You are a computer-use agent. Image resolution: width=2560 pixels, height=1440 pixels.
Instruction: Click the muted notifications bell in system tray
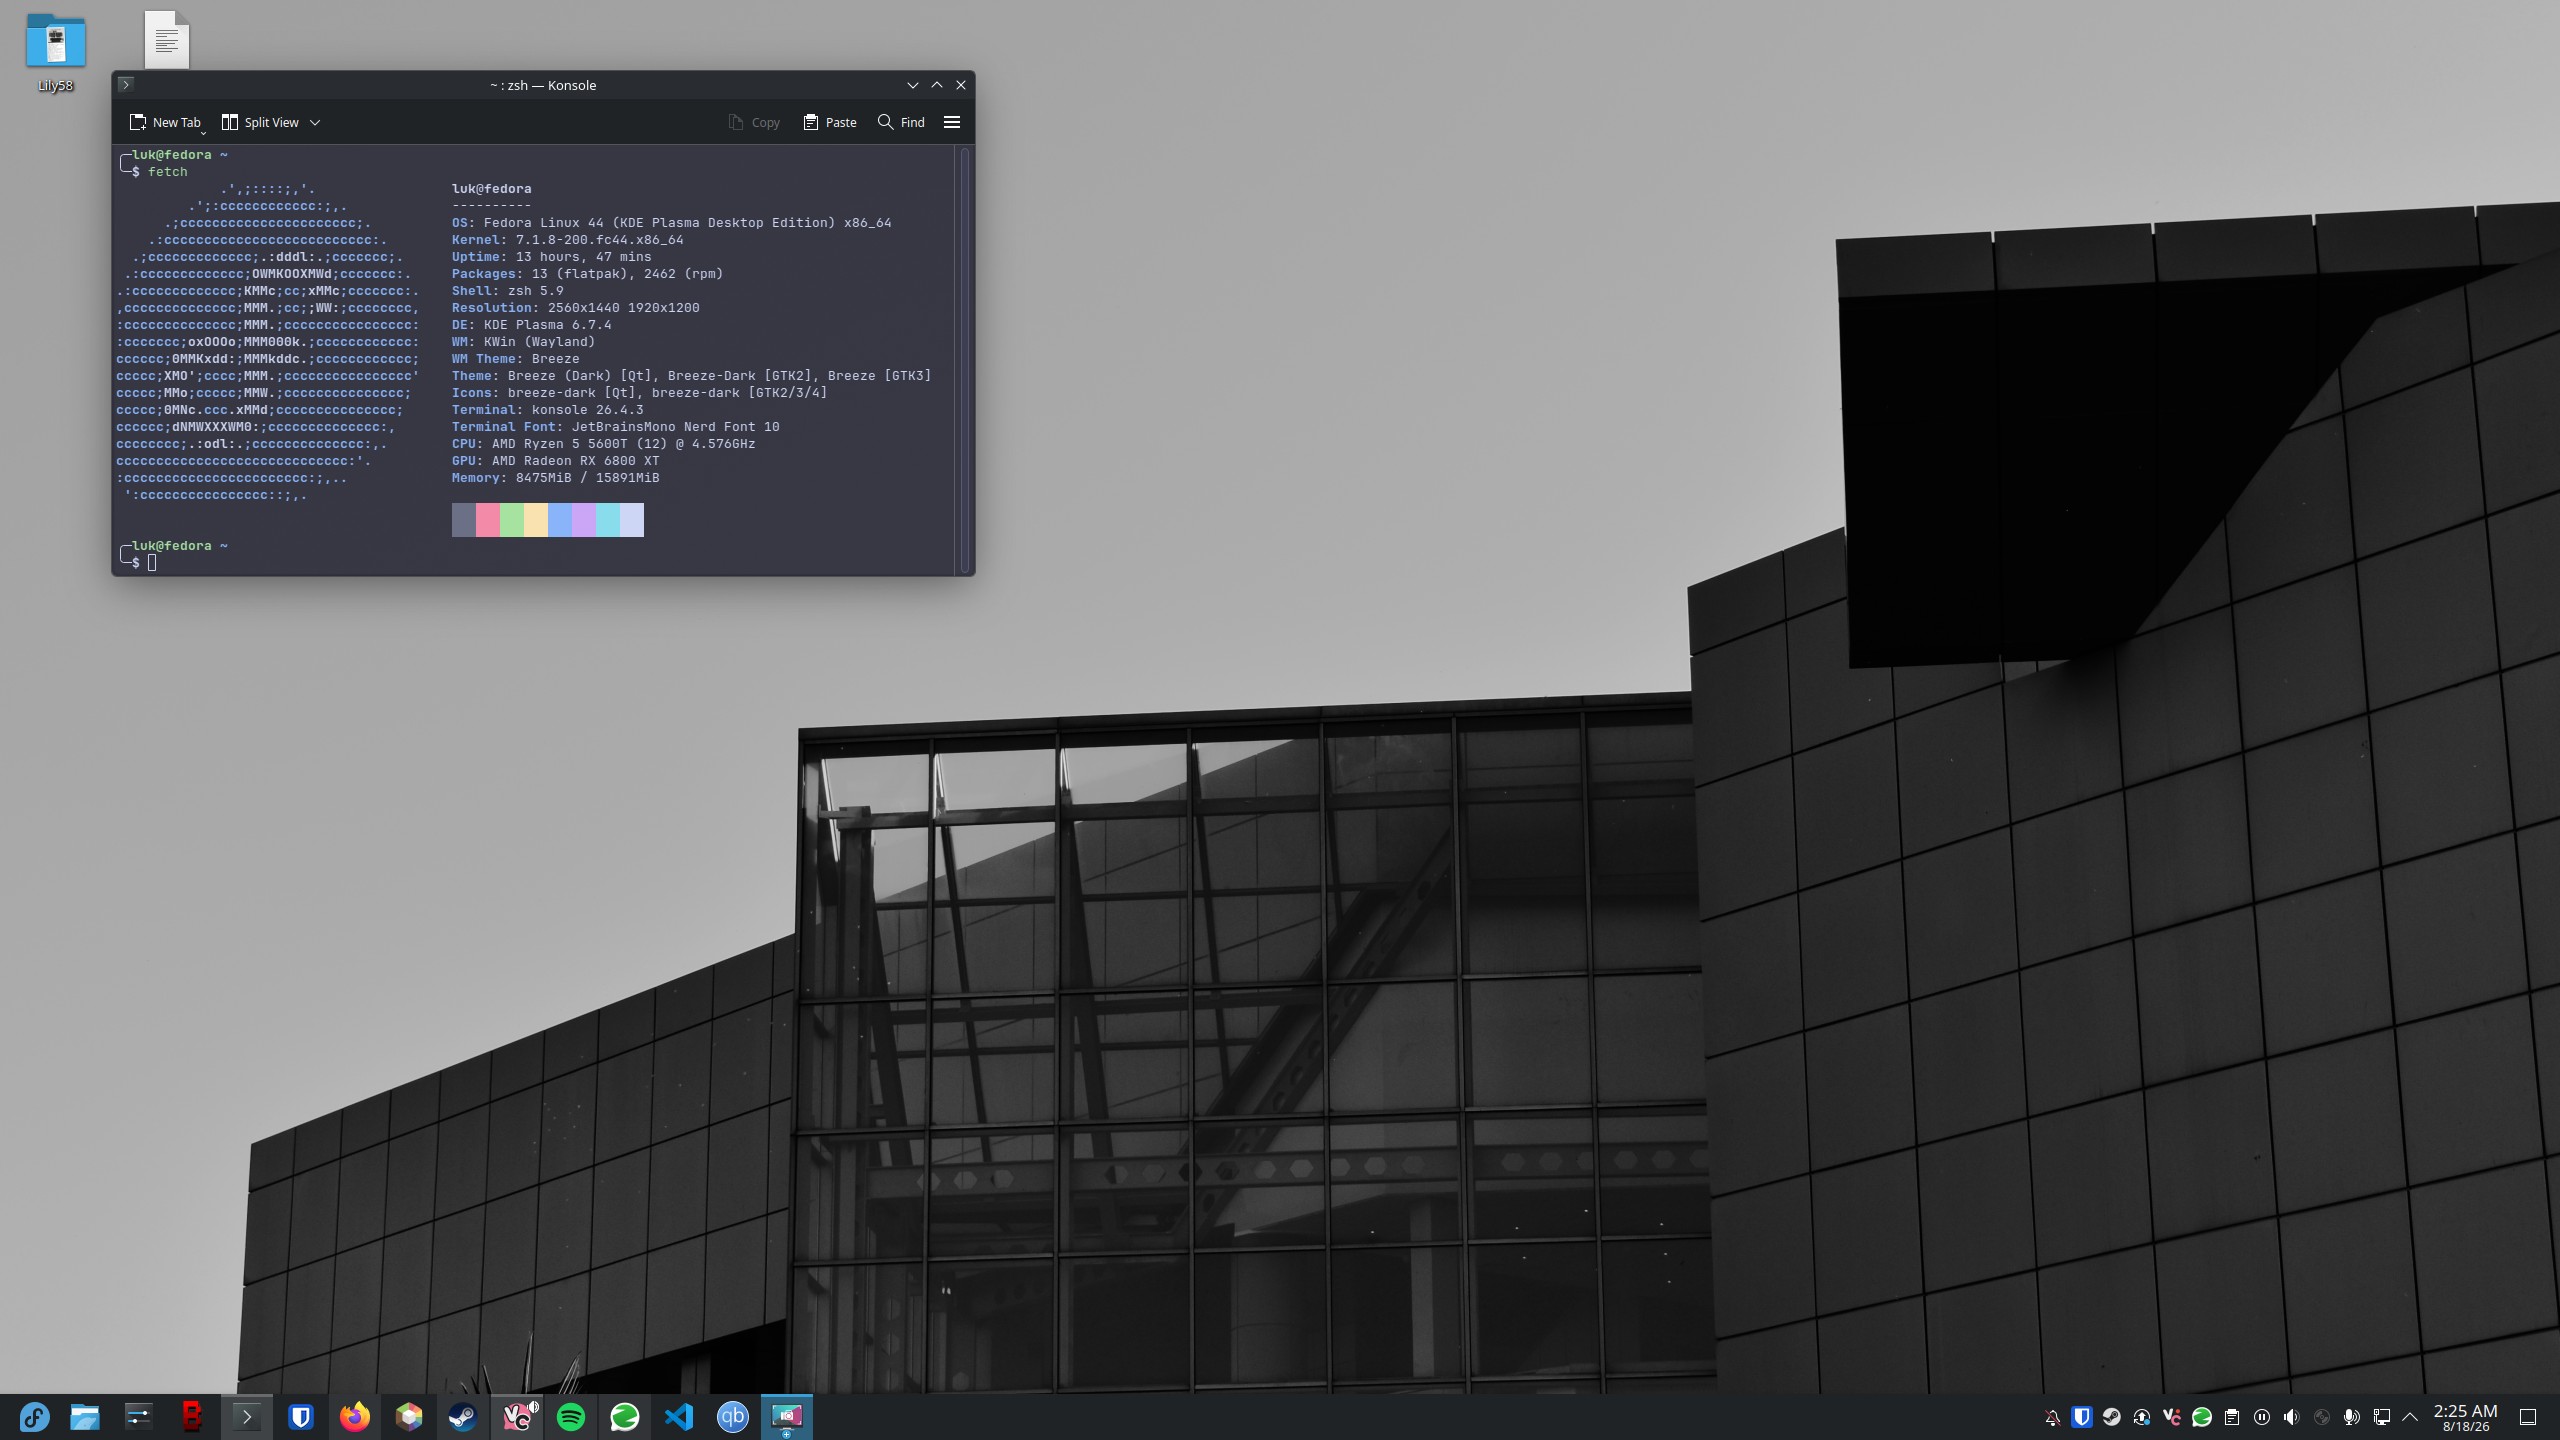pos(2052,1417)
